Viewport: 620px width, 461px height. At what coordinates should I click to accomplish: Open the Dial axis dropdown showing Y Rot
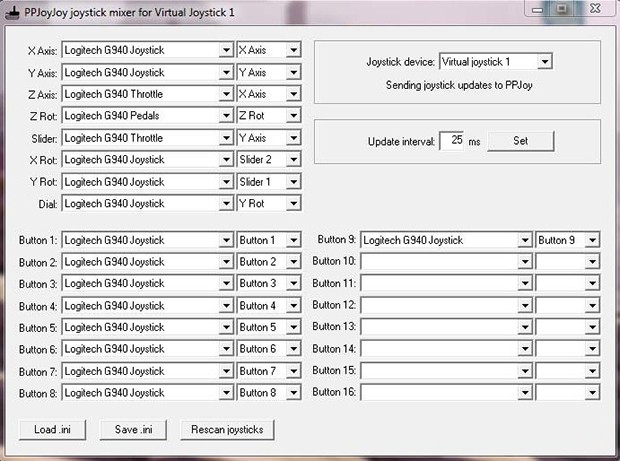[292, 204]
